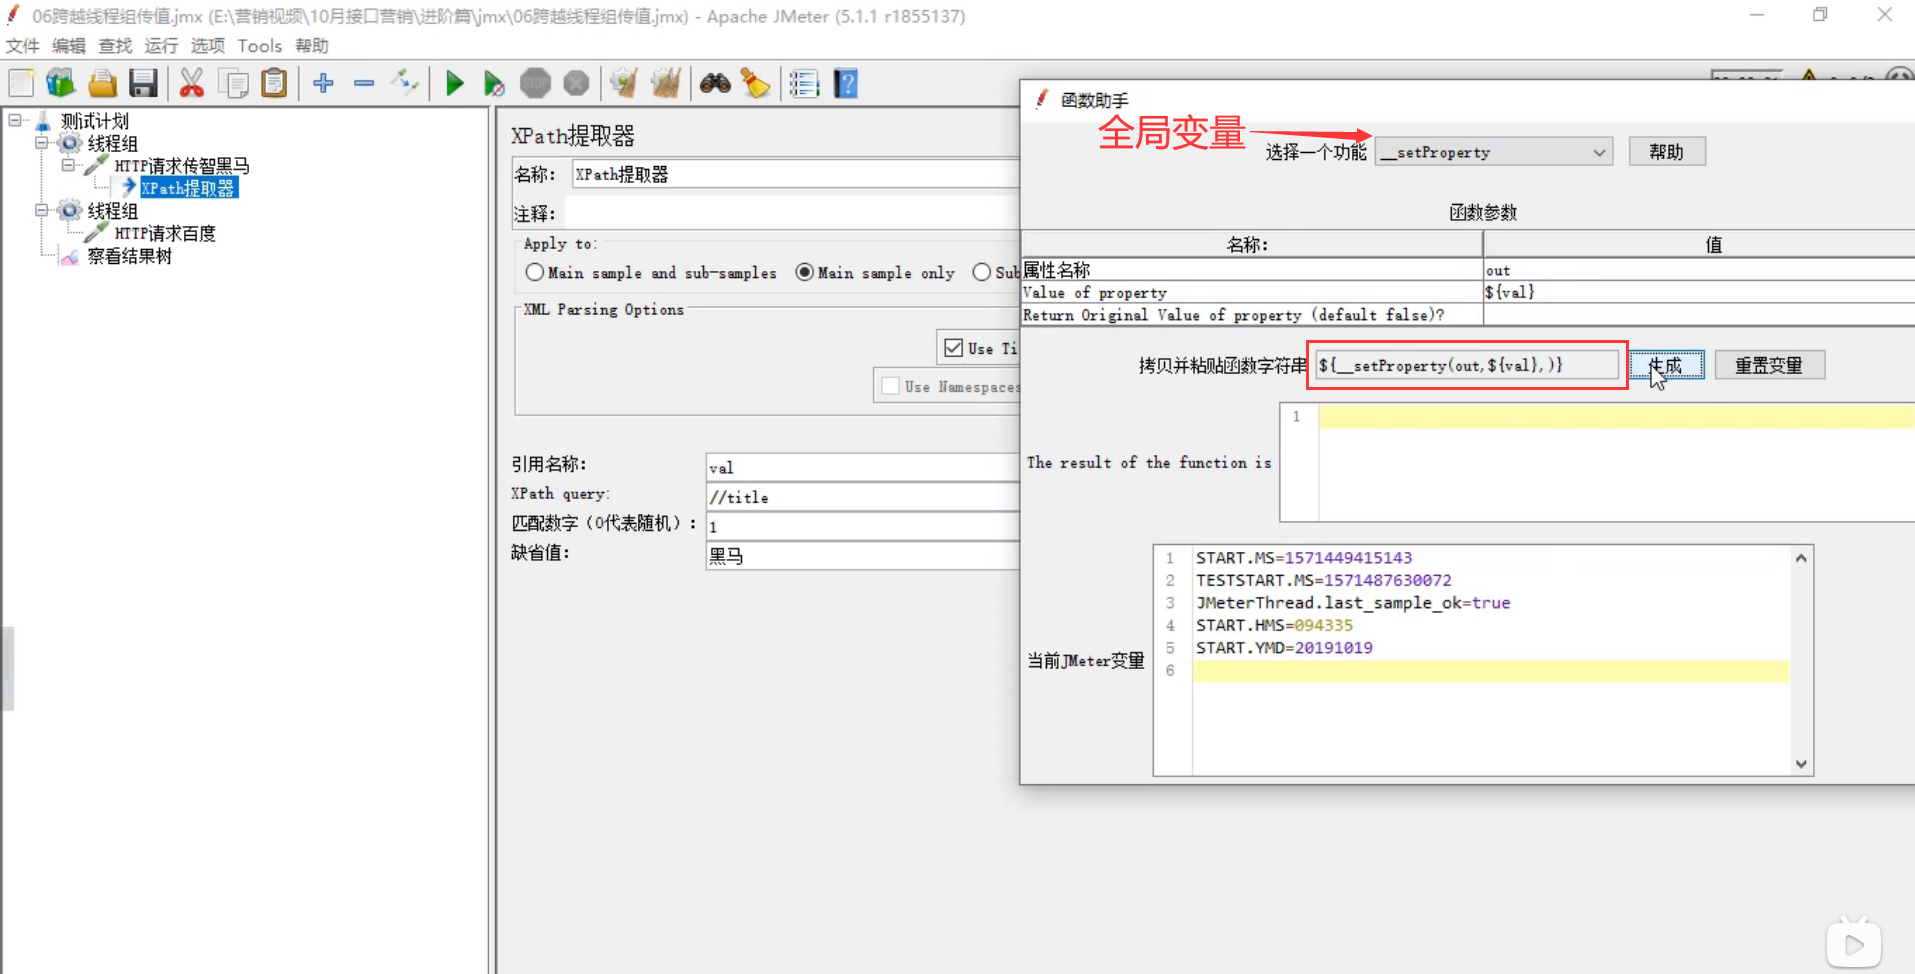The image size is (1915, 974).
Task: Collapse the 测试计划 root expander
Action: (x=15, y=120)
